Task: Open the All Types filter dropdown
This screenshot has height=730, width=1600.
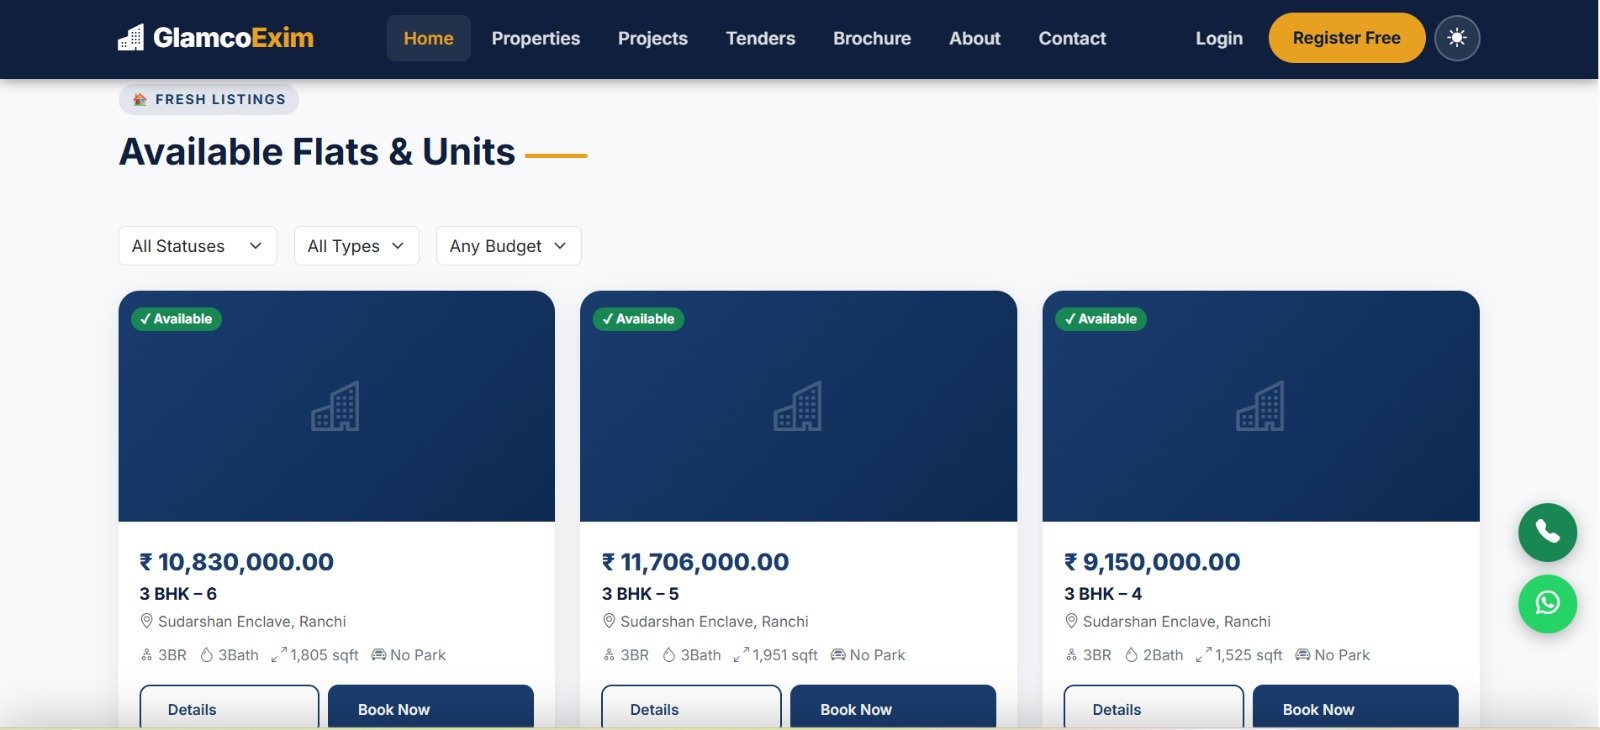Action: pos(356,246)
